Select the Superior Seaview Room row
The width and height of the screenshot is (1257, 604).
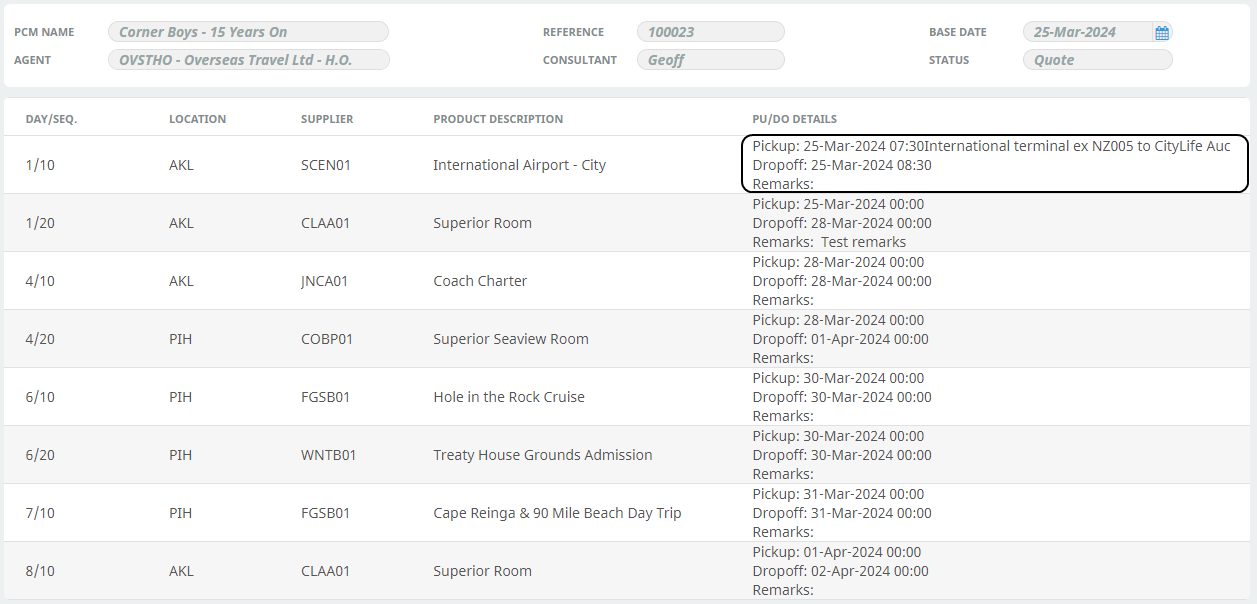pos(510,339)
